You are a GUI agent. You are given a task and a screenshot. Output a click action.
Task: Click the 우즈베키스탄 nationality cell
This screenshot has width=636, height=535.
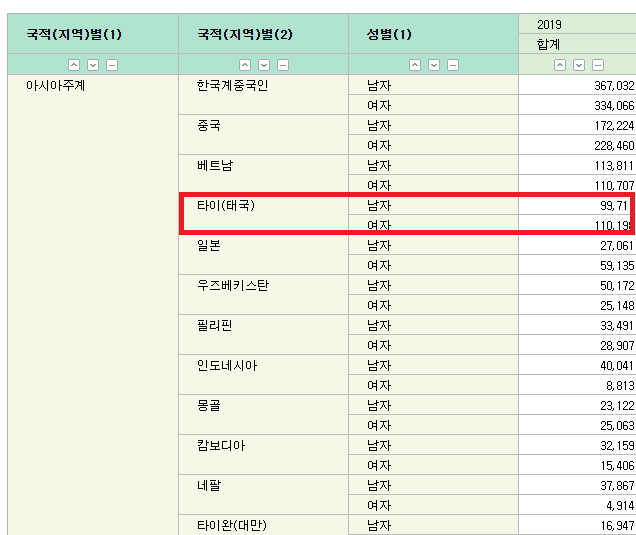(232, 286)
